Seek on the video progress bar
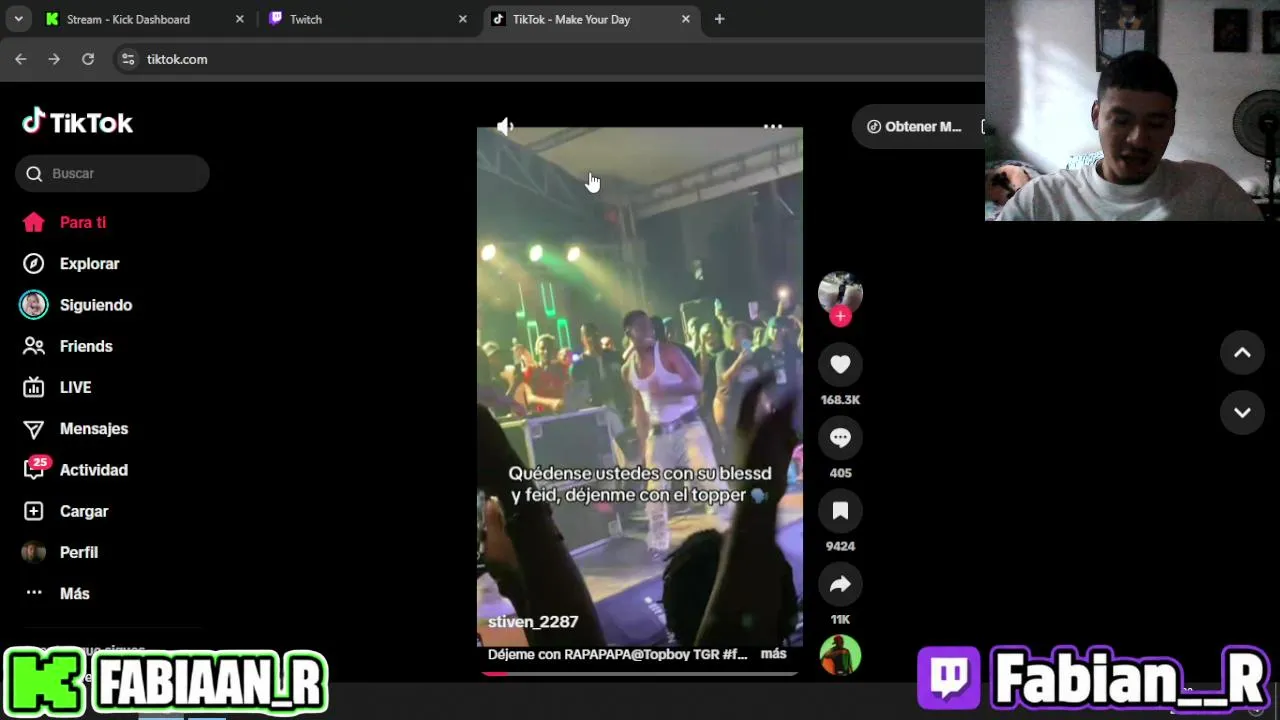 point(640,673)
